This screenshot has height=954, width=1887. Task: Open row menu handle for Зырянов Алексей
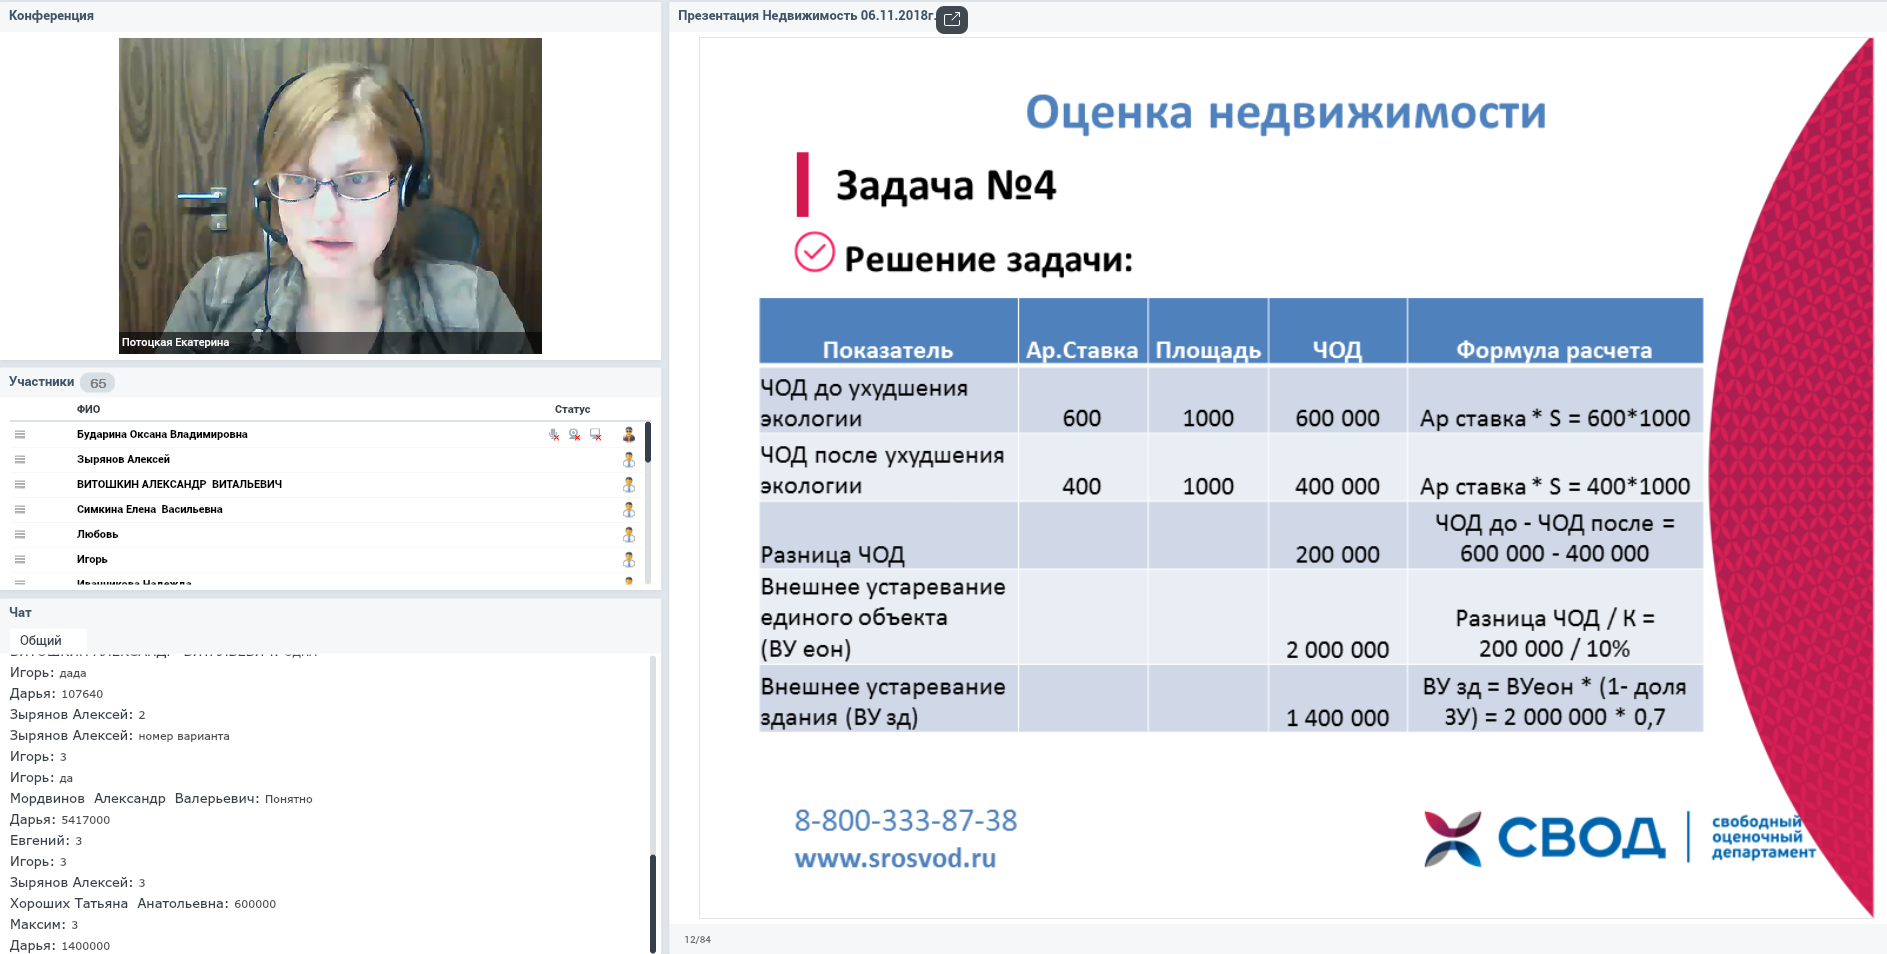click(x=20, y=459)
